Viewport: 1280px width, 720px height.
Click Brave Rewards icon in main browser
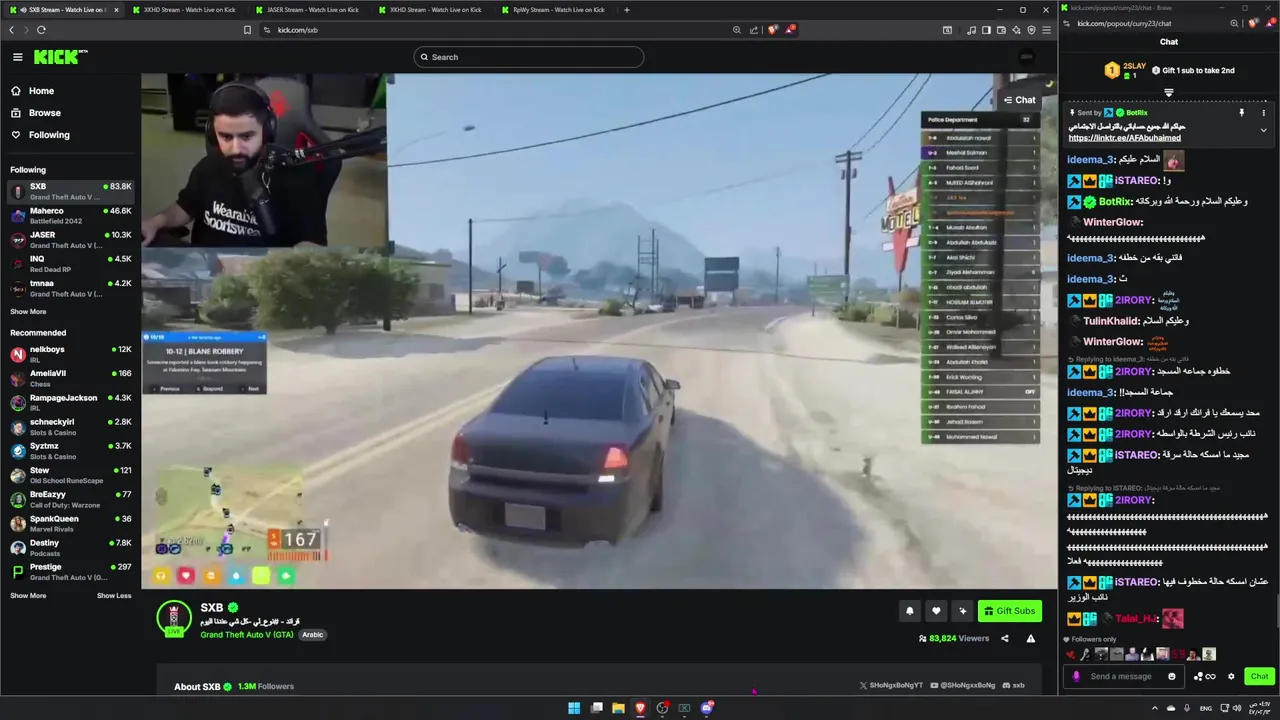(790, 30)
